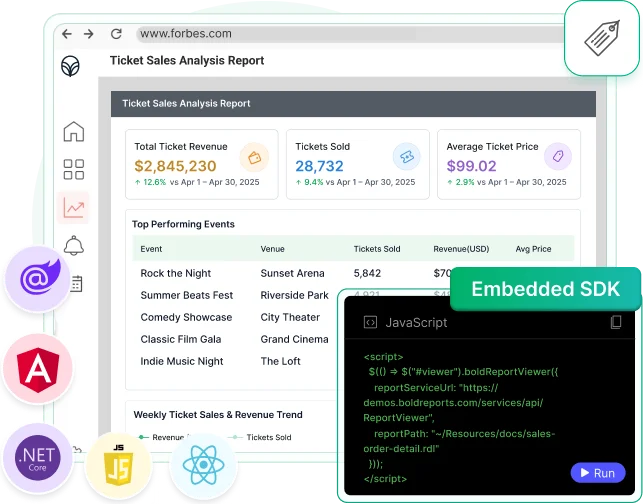Click the ticket icon in Tickets Sold card
This screenshot has width=643, height=504.
click(406, 156)
